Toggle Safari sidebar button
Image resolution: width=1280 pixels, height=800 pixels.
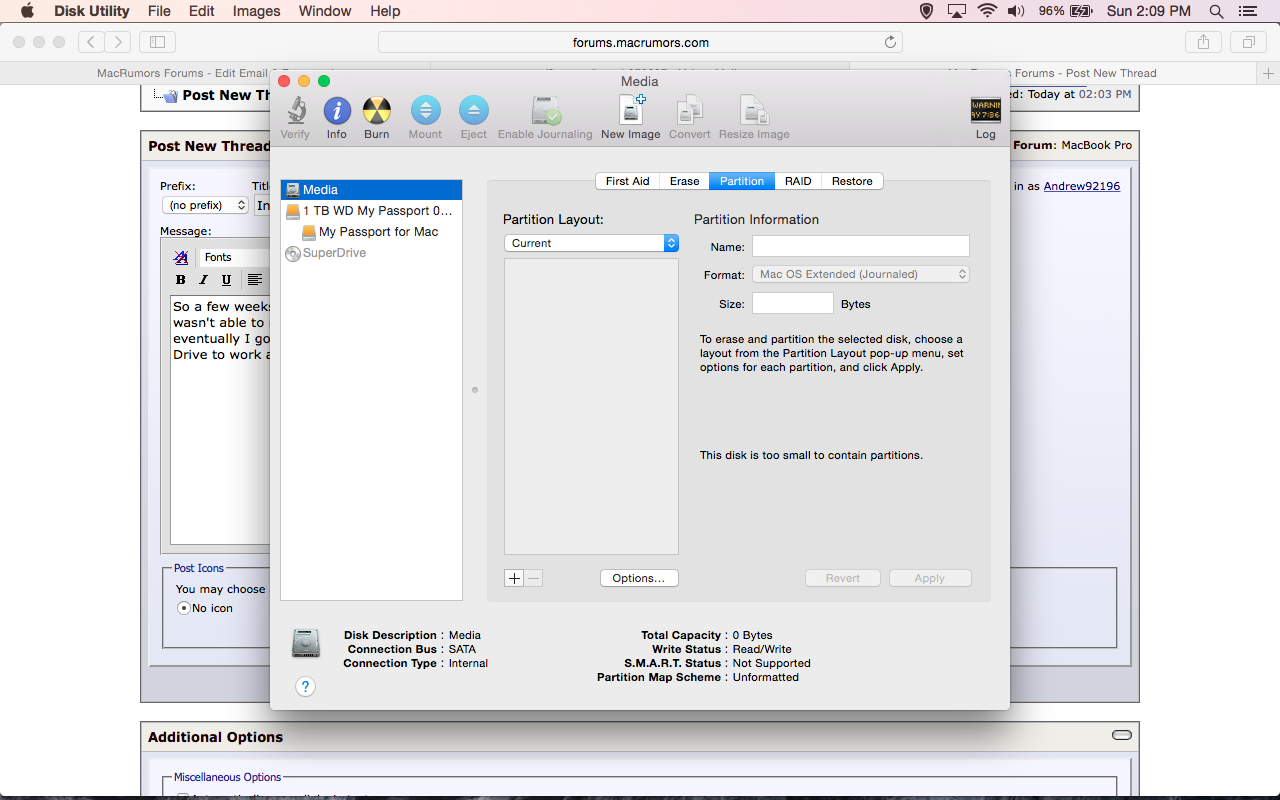158,42
